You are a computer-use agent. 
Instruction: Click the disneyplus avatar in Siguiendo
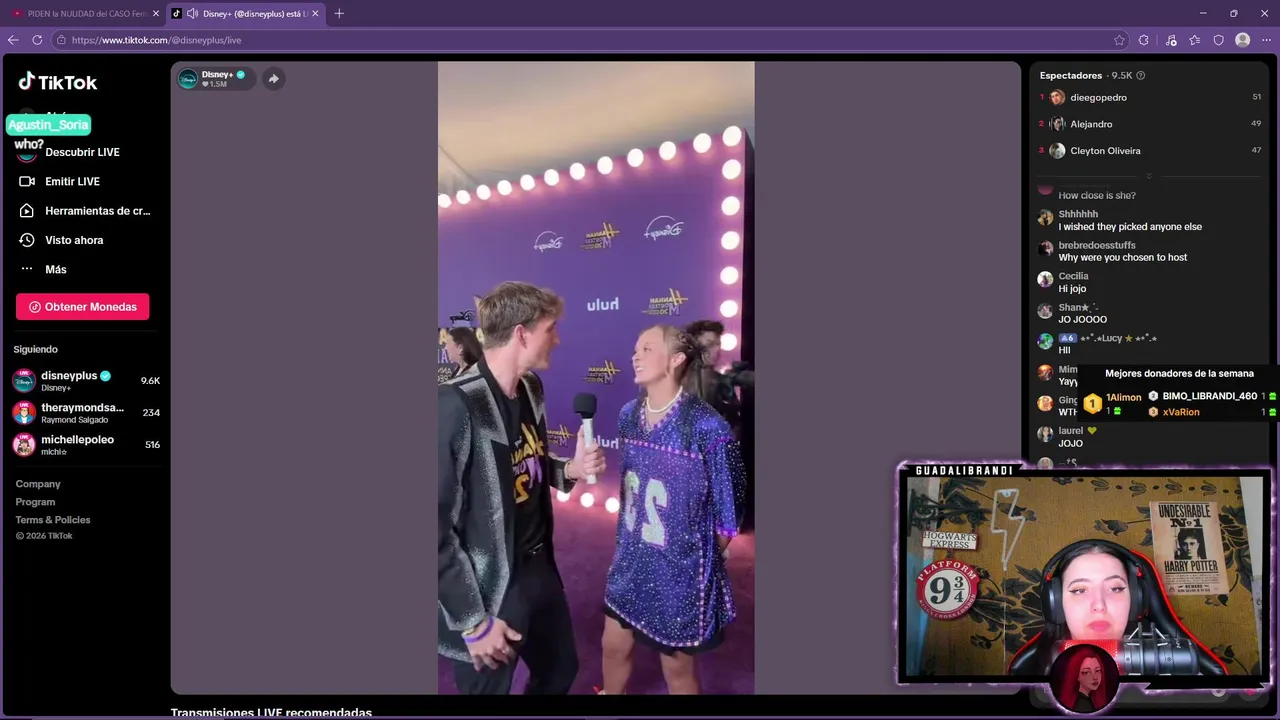pos(24,381)
